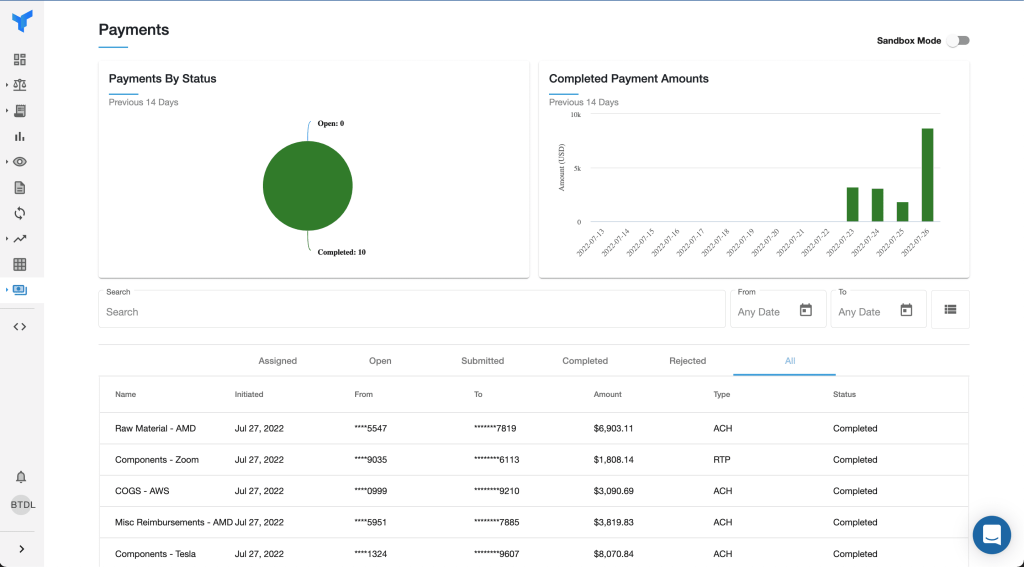Click the From Any Date field
The height and width of the screenshot is (567, 1024).
point(778,310)
